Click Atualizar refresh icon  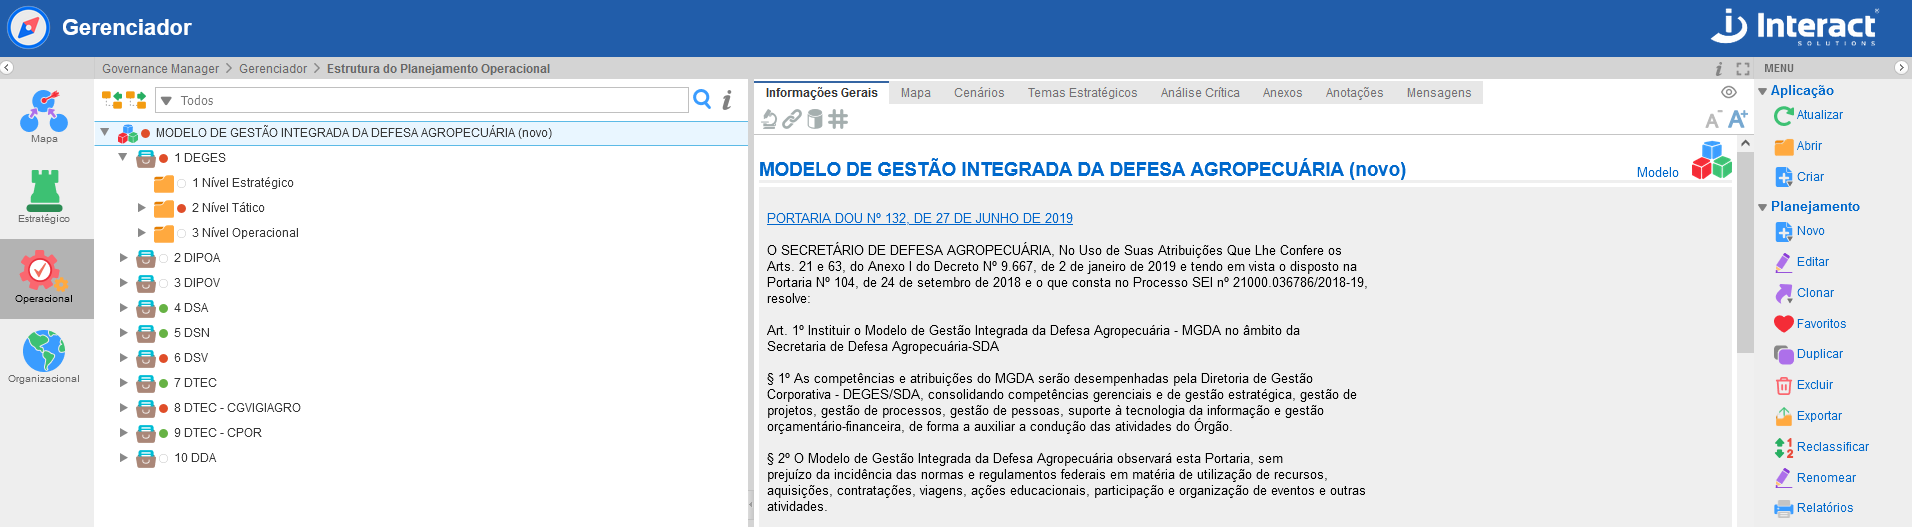pos(1784,116)
